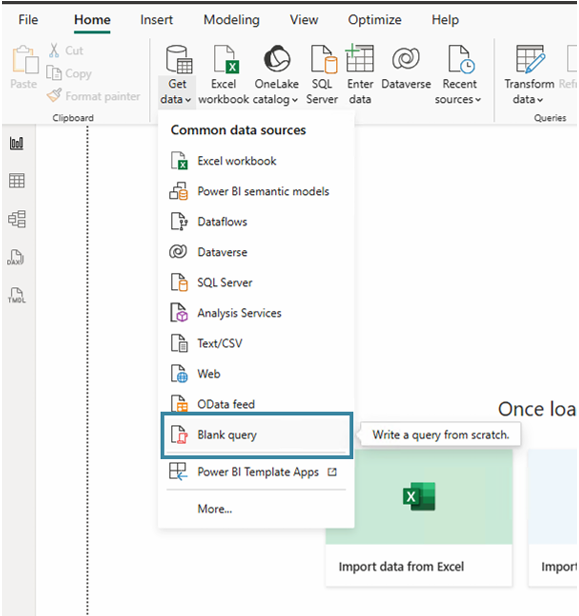The height and width of the screenshot is (616, 579).
Task: Switch to Table view in sidebar
Action: (x=16, y=181)
